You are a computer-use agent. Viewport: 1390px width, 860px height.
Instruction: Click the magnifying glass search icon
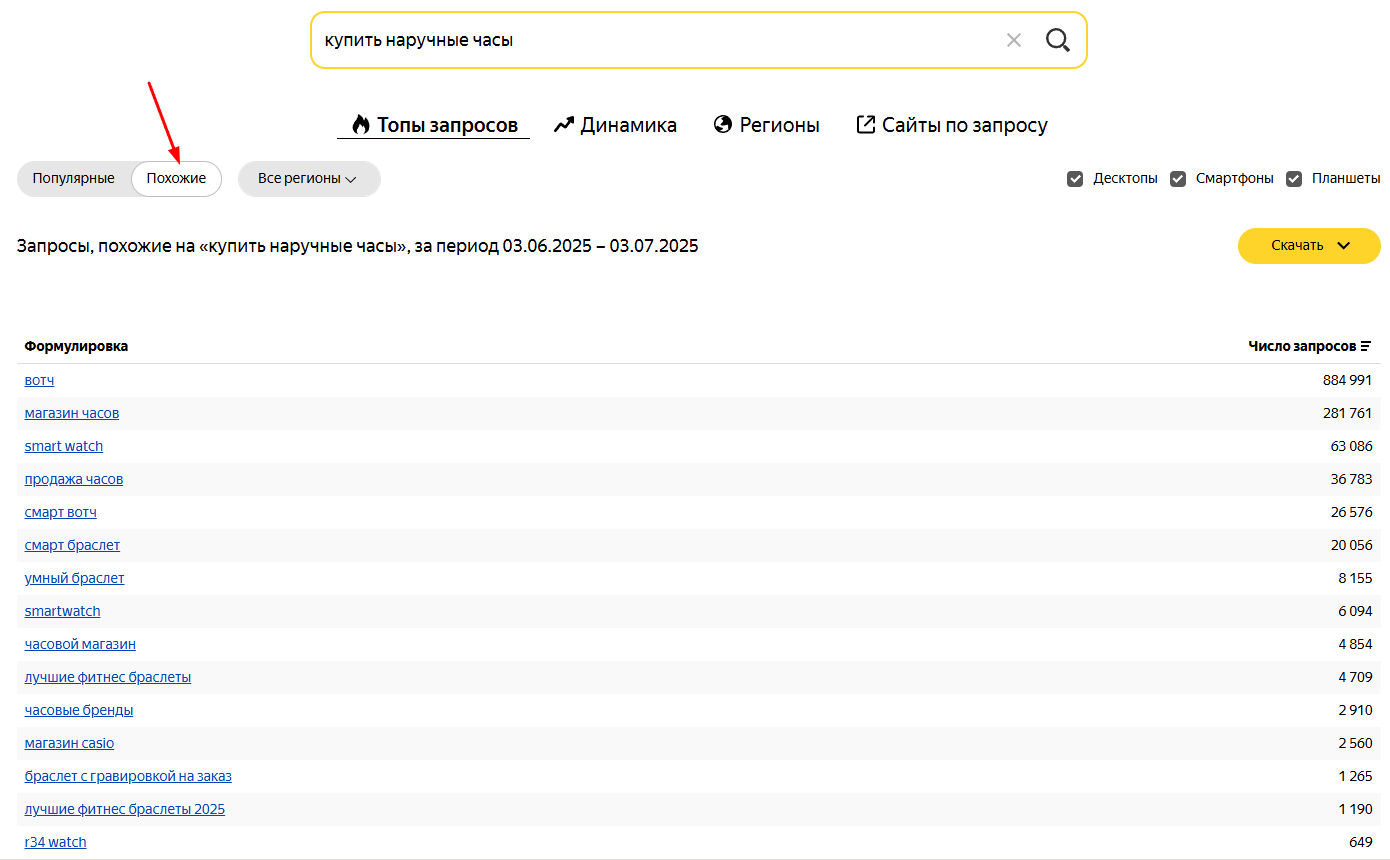1057,40
